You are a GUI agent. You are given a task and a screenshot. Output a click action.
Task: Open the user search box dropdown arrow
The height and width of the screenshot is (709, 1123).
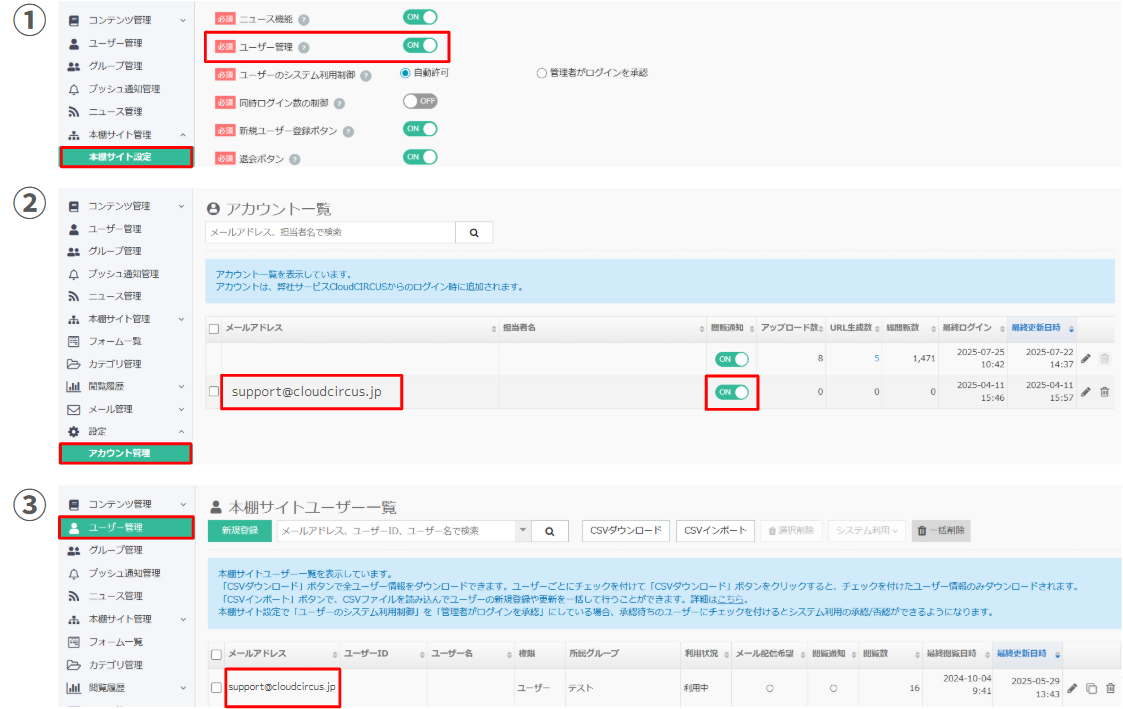(522, 531)
